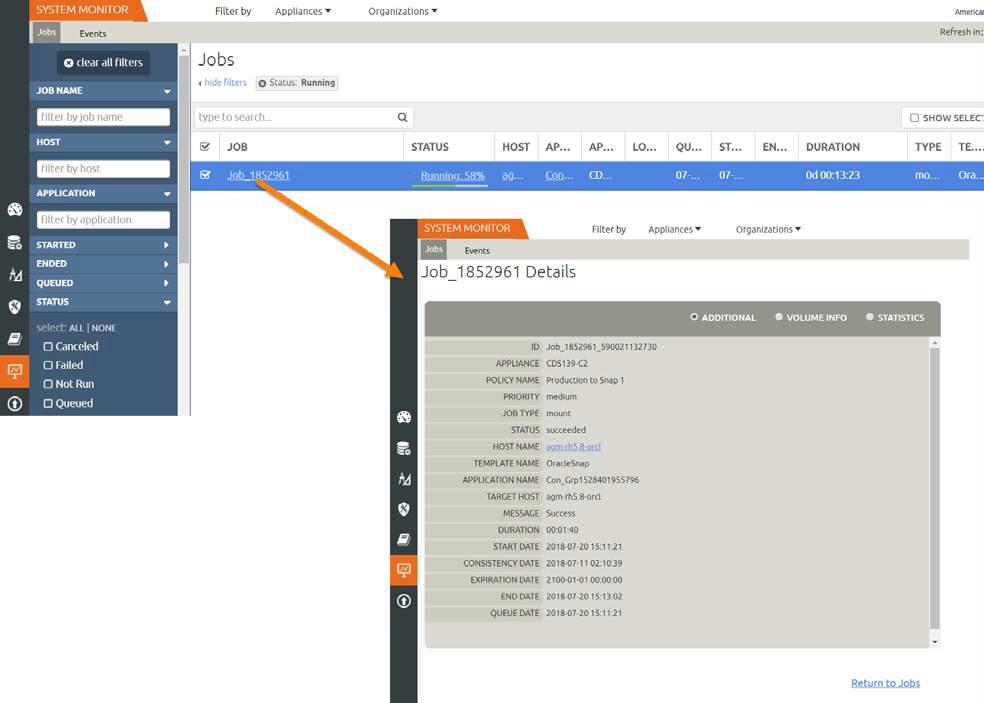Sort by the HOST column header

click(516, 147)
